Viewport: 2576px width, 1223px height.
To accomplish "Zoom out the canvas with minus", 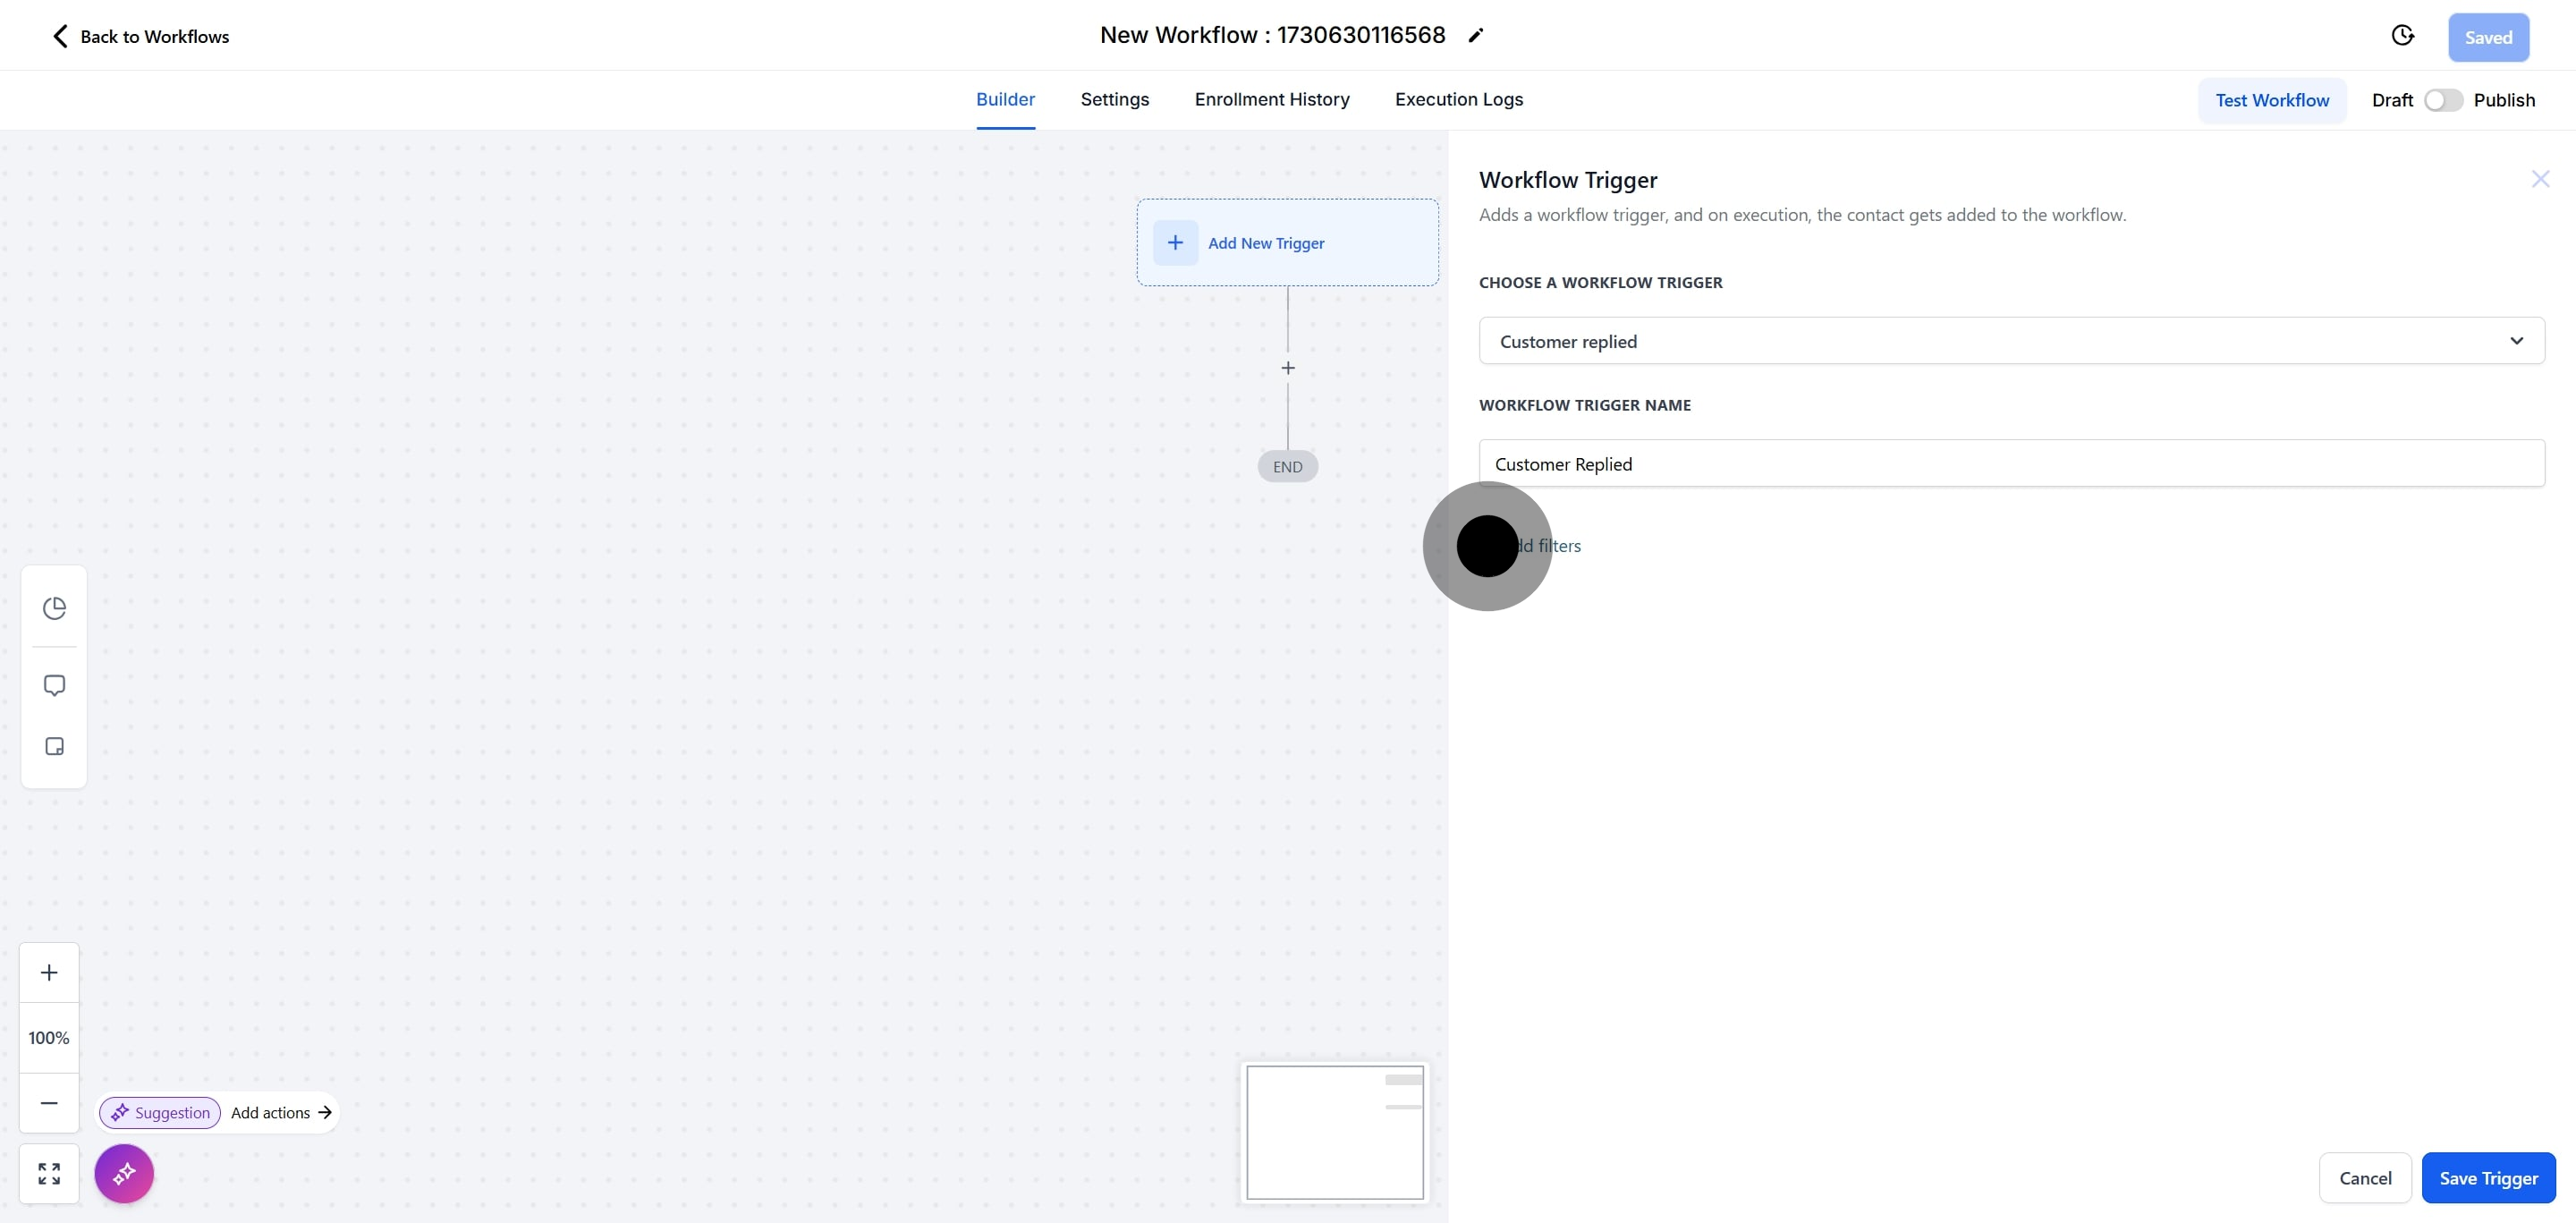I will click(x=49, y=1102).
